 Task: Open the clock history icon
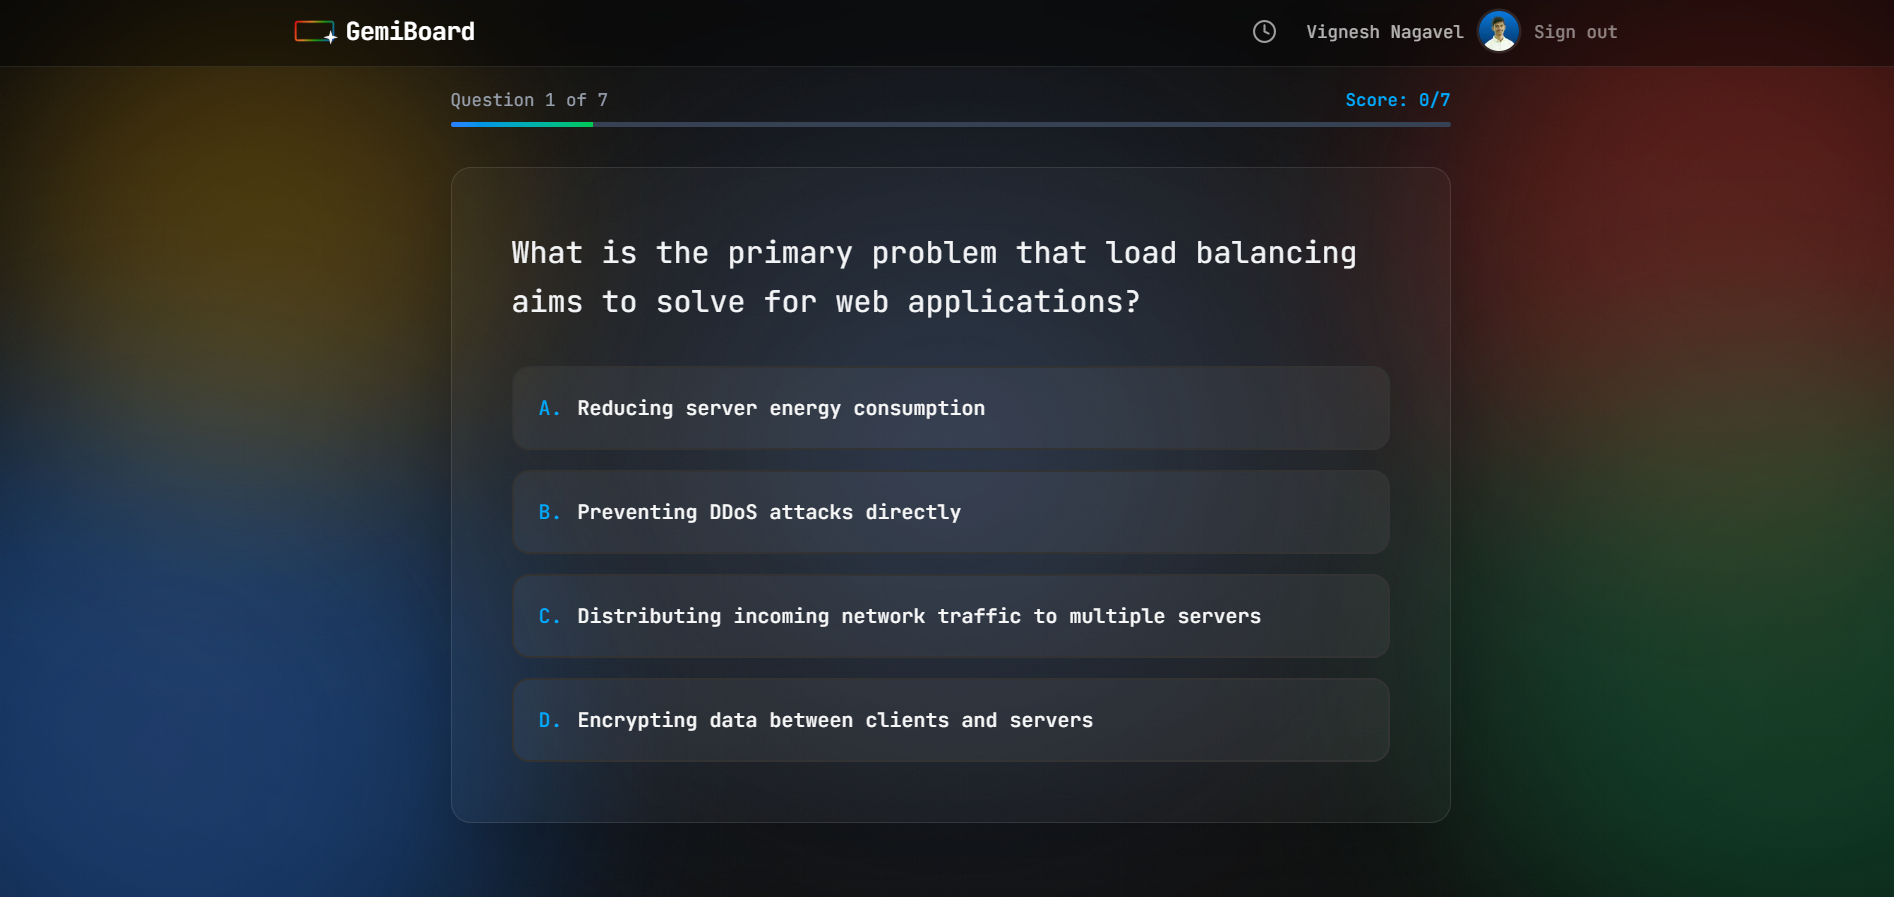click(x=1264, y=32)
